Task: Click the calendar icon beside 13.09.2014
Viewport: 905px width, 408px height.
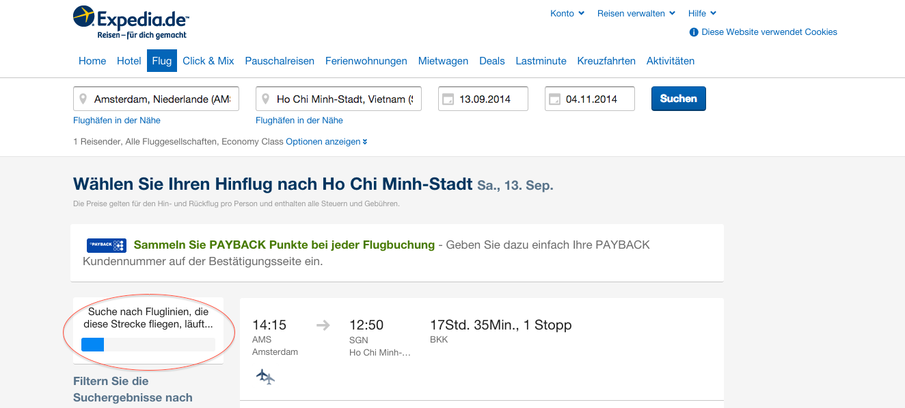Action: [x=448, y=99]
